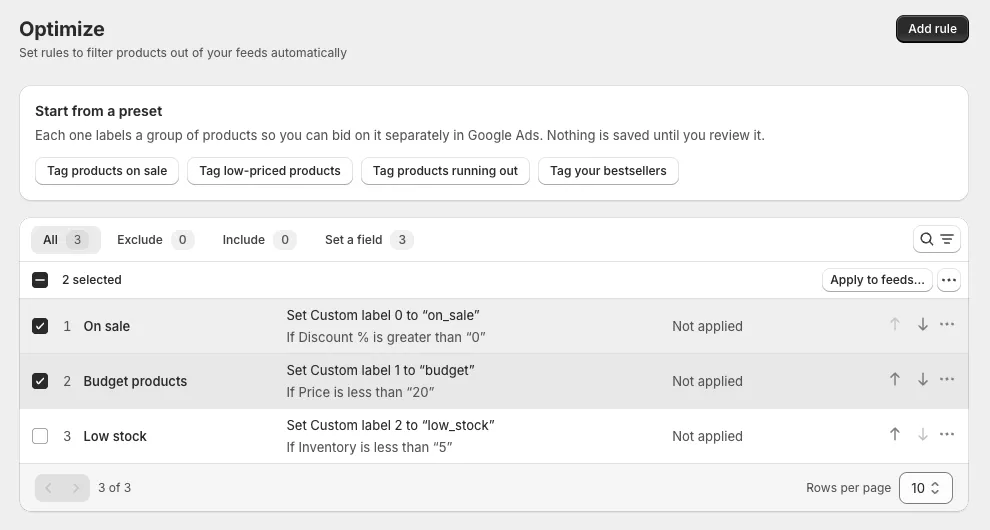The width and height of the screenshot is (990, 530).
Task: Open bulk actions menu next to Apply to feeds
Action: coord(949,280)
